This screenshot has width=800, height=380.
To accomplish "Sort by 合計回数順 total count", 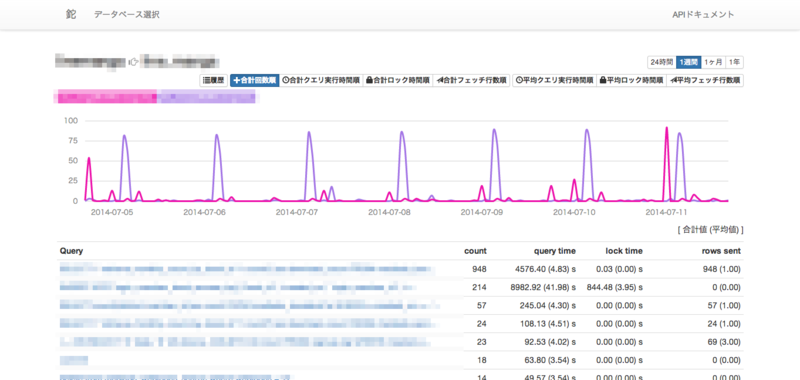I will pyautogui.click(x=255, y=80).
